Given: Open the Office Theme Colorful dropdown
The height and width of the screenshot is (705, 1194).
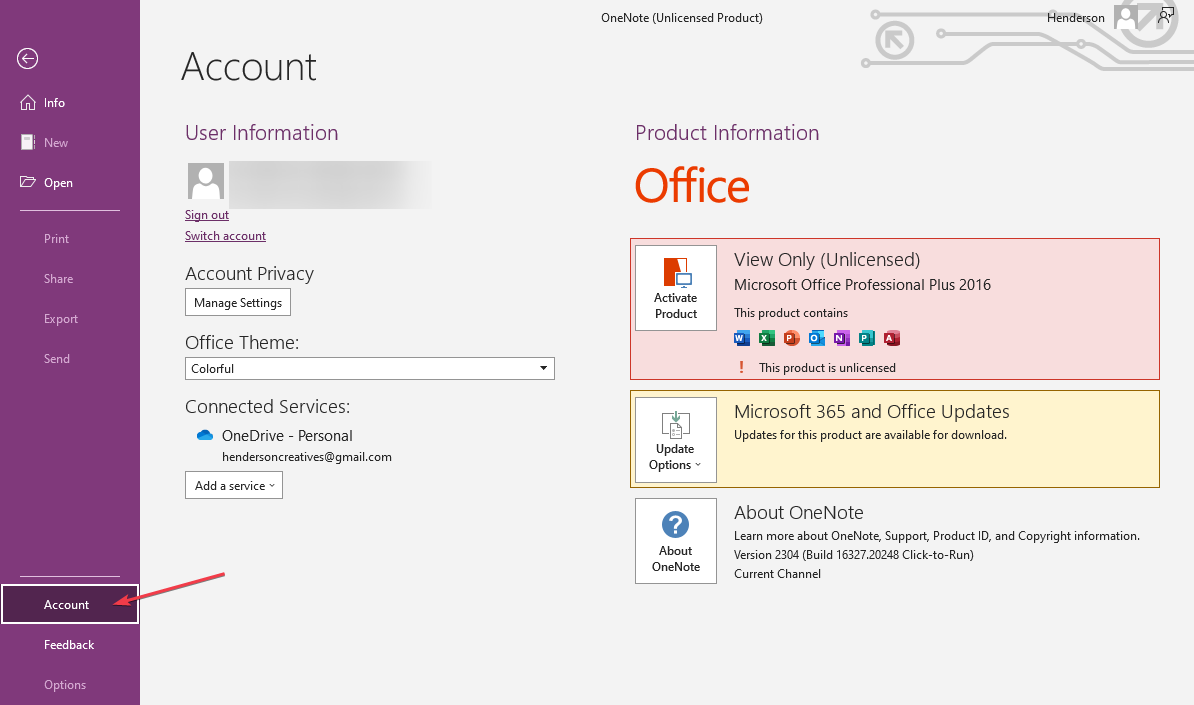Looking at the screenshot, I should [369, 368].
